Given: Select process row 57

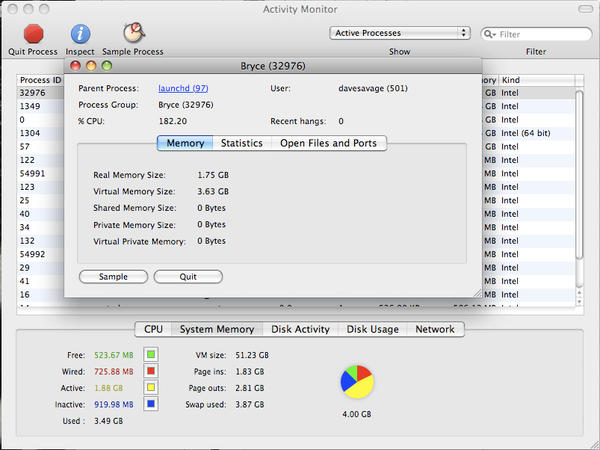Looking at the screenshot, I should (x=41, y=147).
